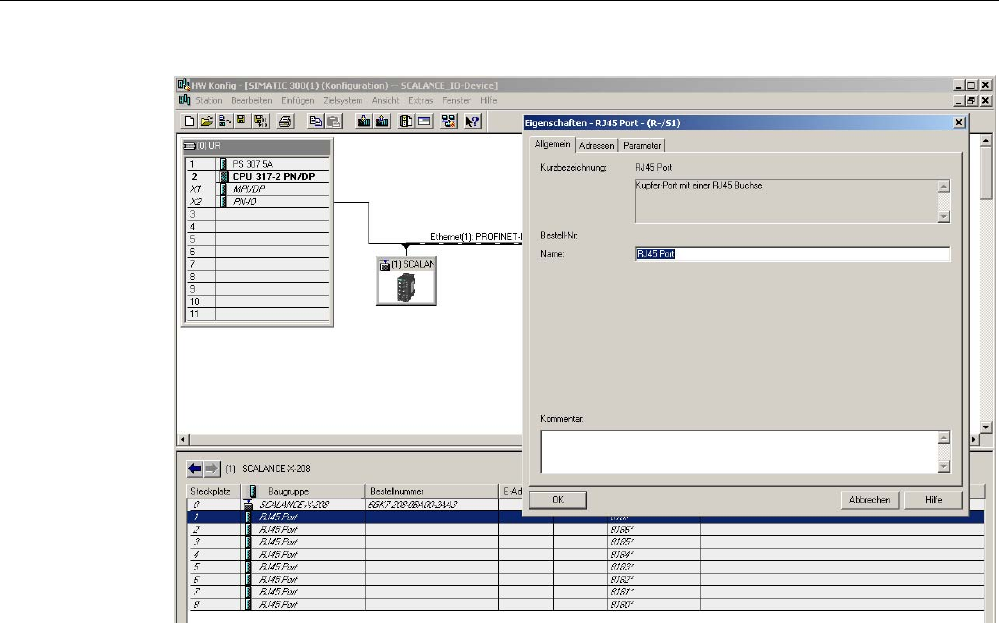
Task: Select RJ45 Port row in slot 8
Action: pos(586,605)
